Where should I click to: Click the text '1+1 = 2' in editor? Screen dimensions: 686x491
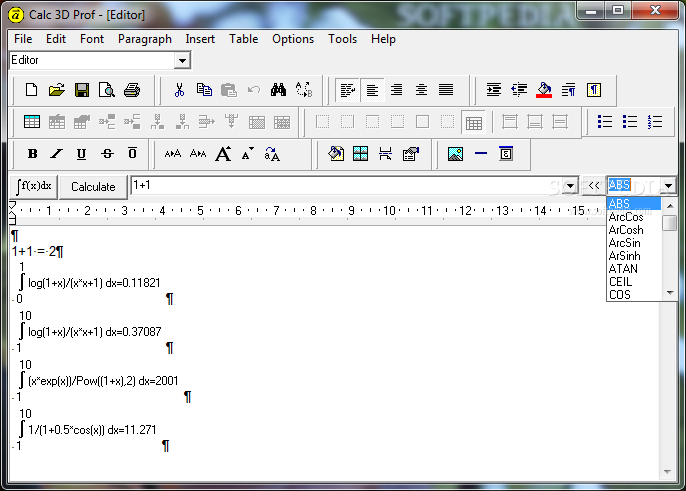click(x=34, y=251)
